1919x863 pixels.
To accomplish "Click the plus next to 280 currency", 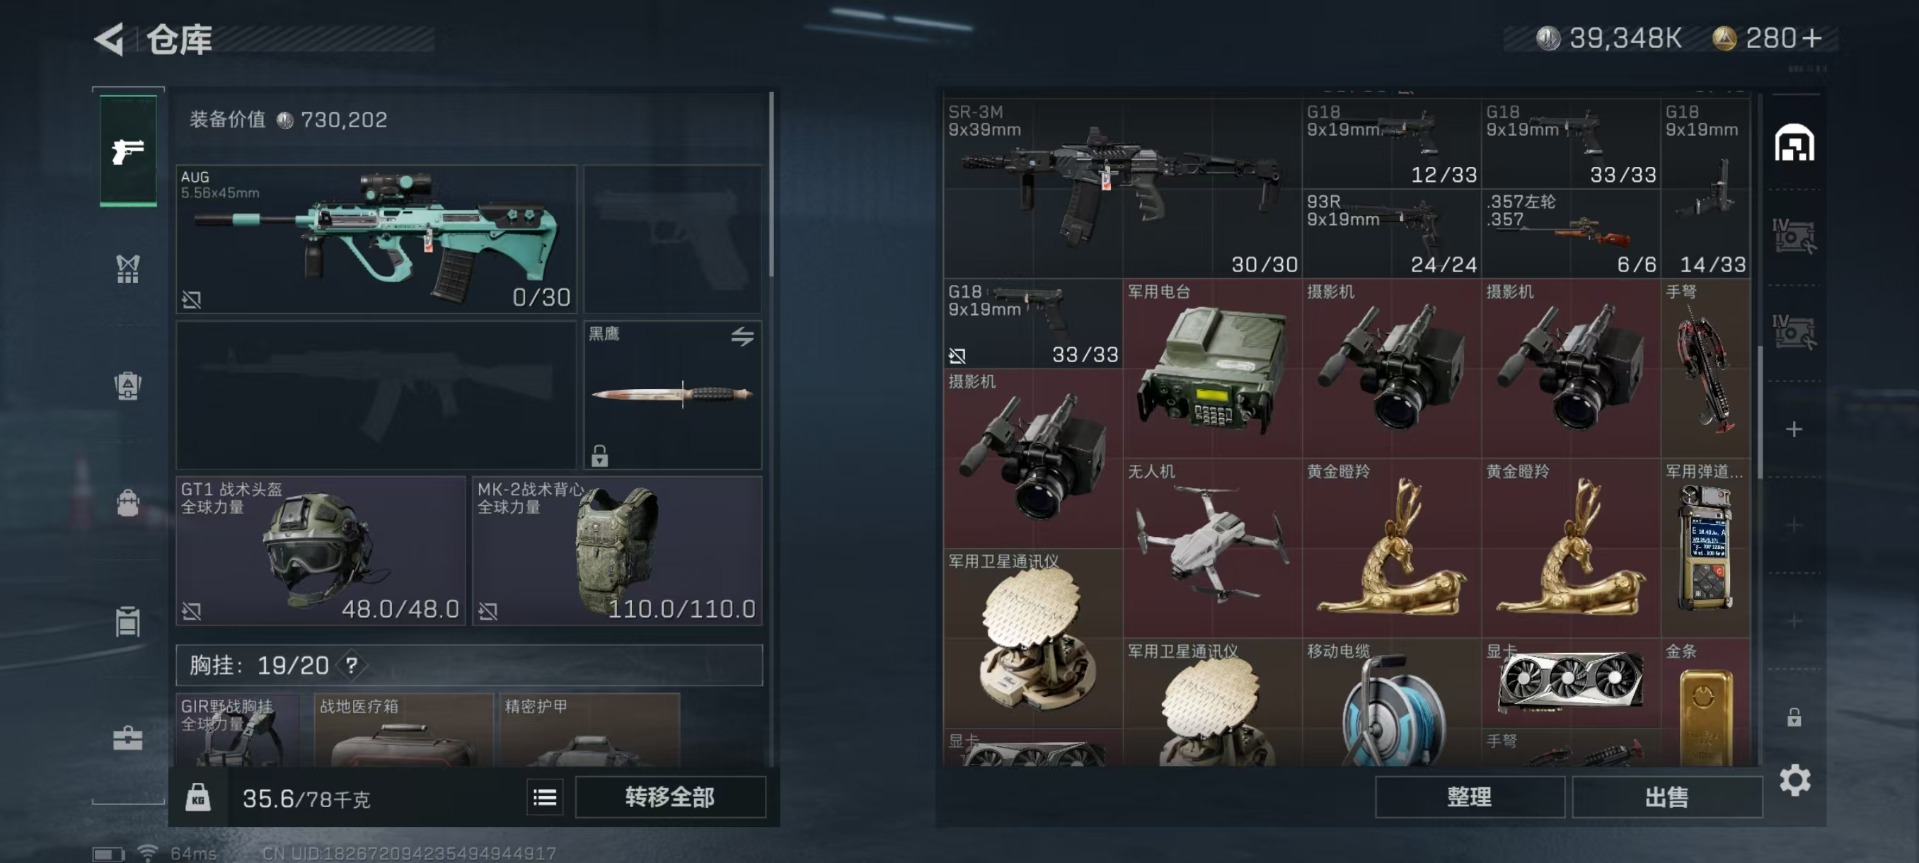I will [1812, 38].
